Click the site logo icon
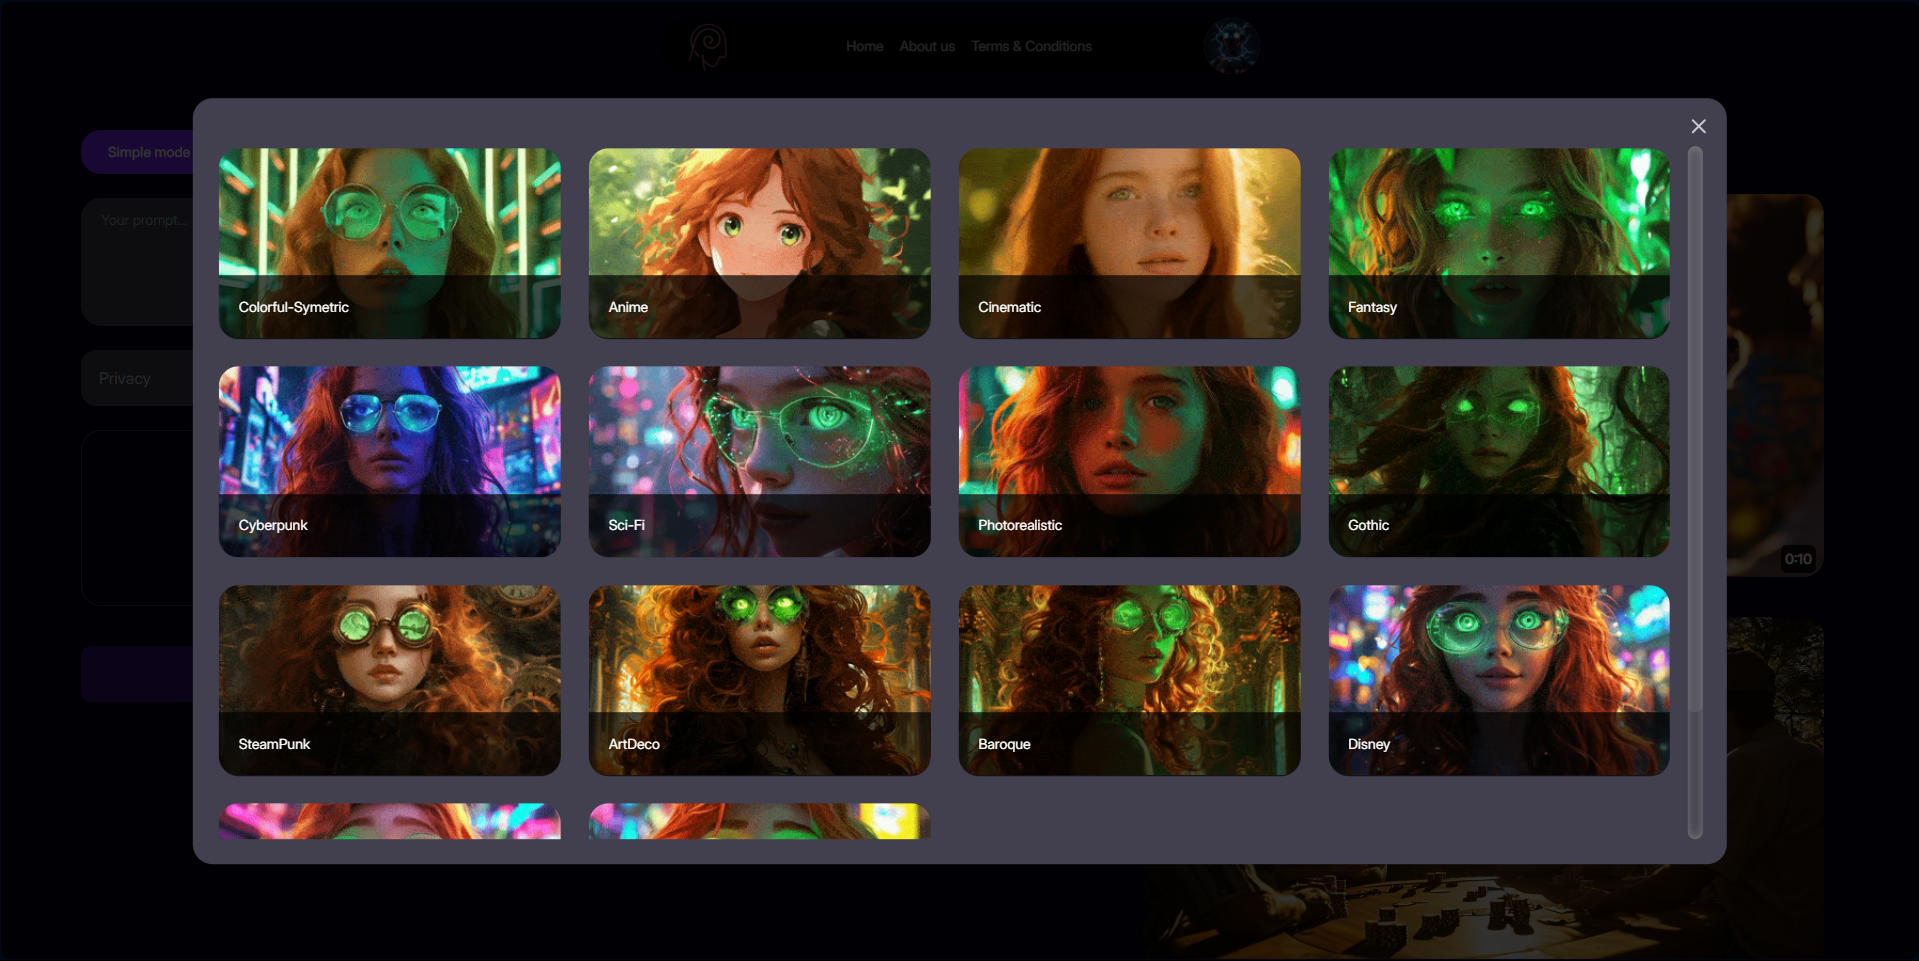1919x961 pixels. click(708, 46)
